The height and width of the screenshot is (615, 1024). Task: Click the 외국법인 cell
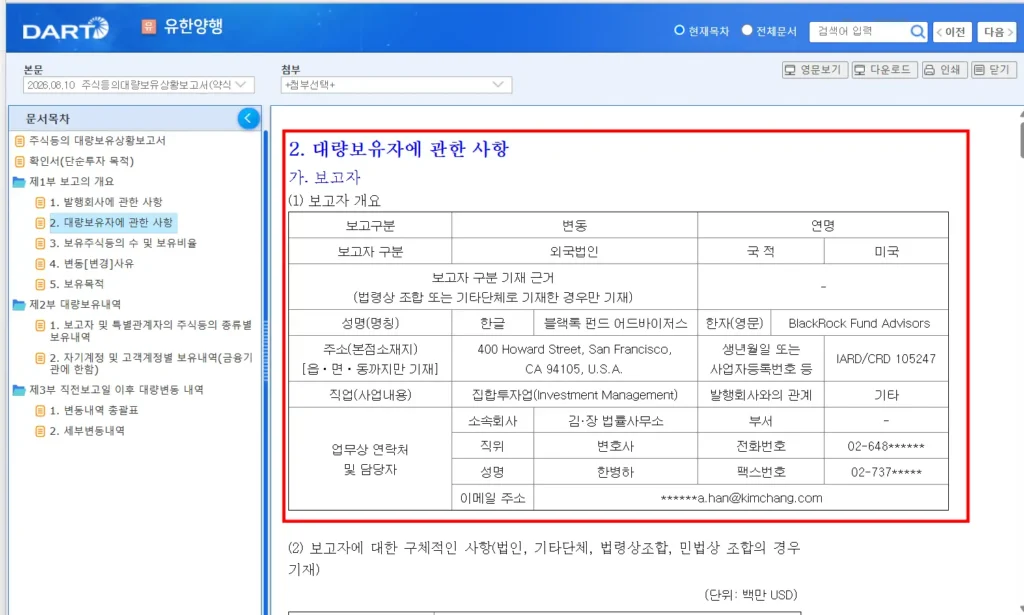[x=574, y=251]
